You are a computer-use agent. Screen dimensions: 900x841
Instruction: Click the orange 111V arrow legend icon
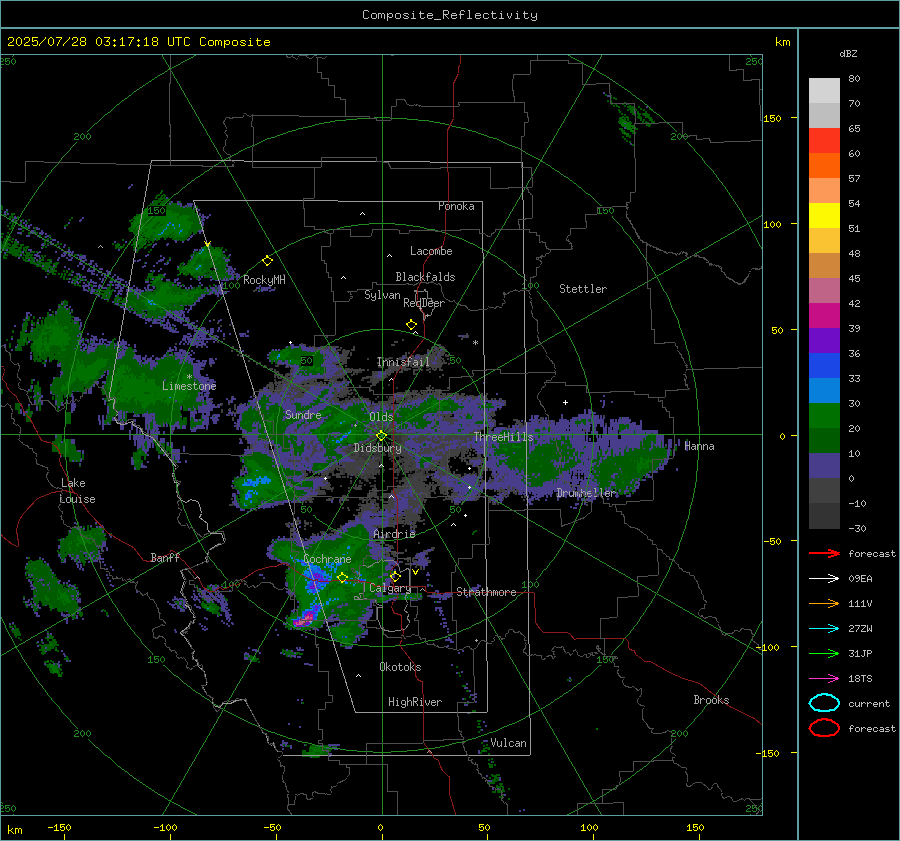[x=824, y=603]
